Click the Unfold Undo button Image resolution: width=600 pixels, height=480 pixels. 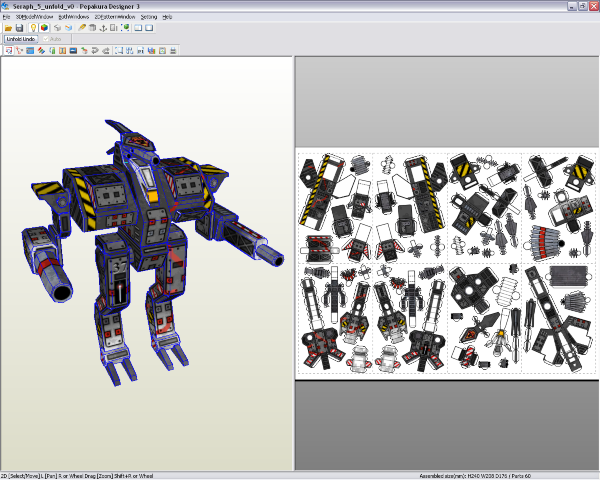(x=21, y=39)
